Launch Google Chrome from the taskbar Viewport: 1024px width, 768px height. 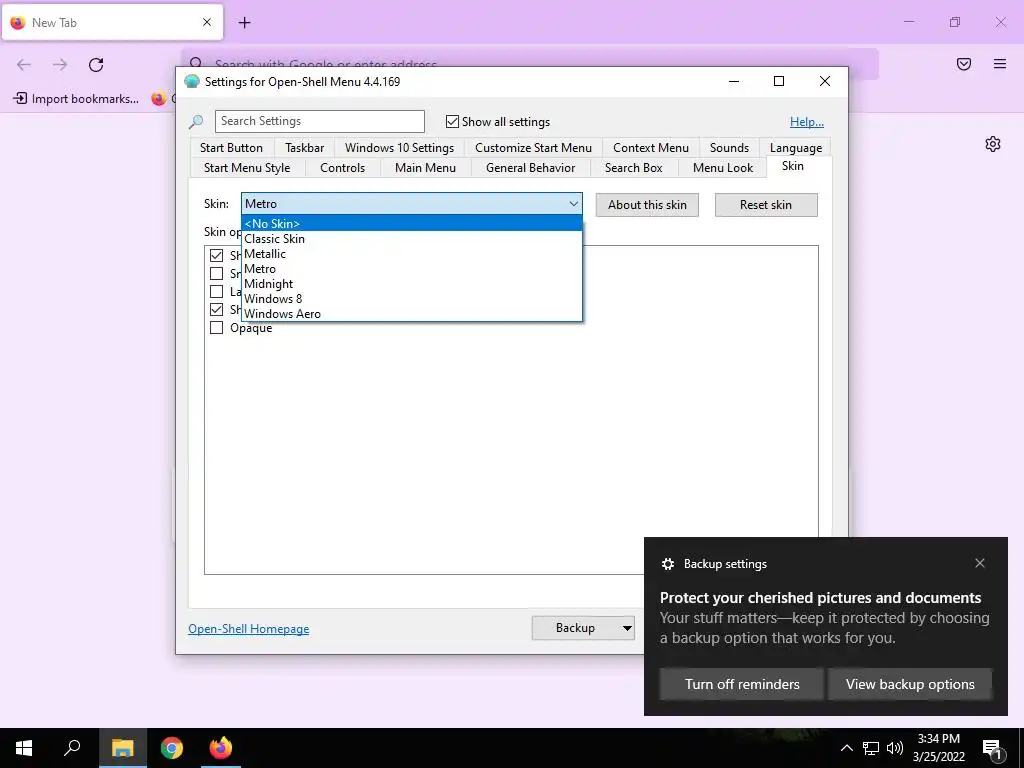pos(172,748)
